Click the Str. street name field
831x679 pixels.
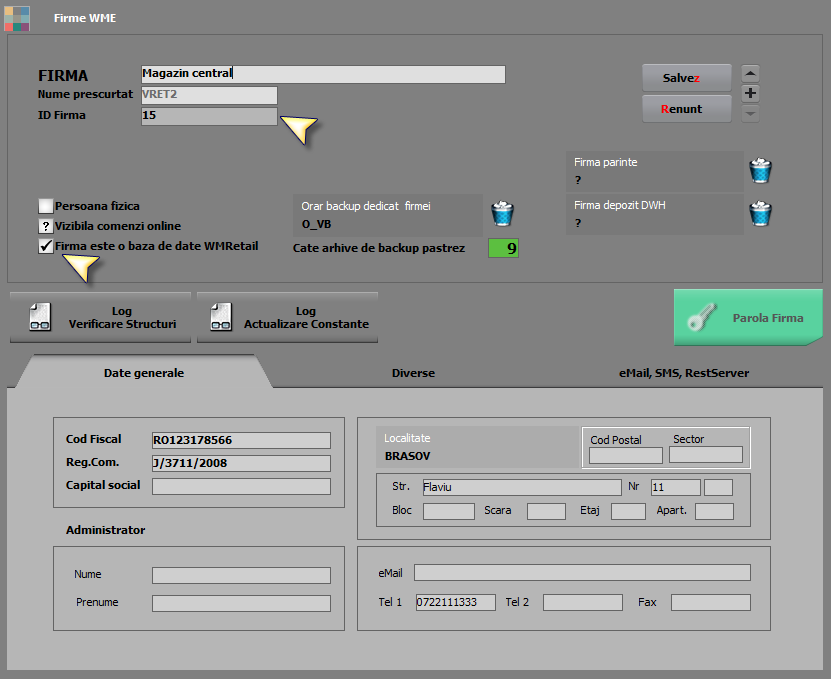(x=522, y=487)
